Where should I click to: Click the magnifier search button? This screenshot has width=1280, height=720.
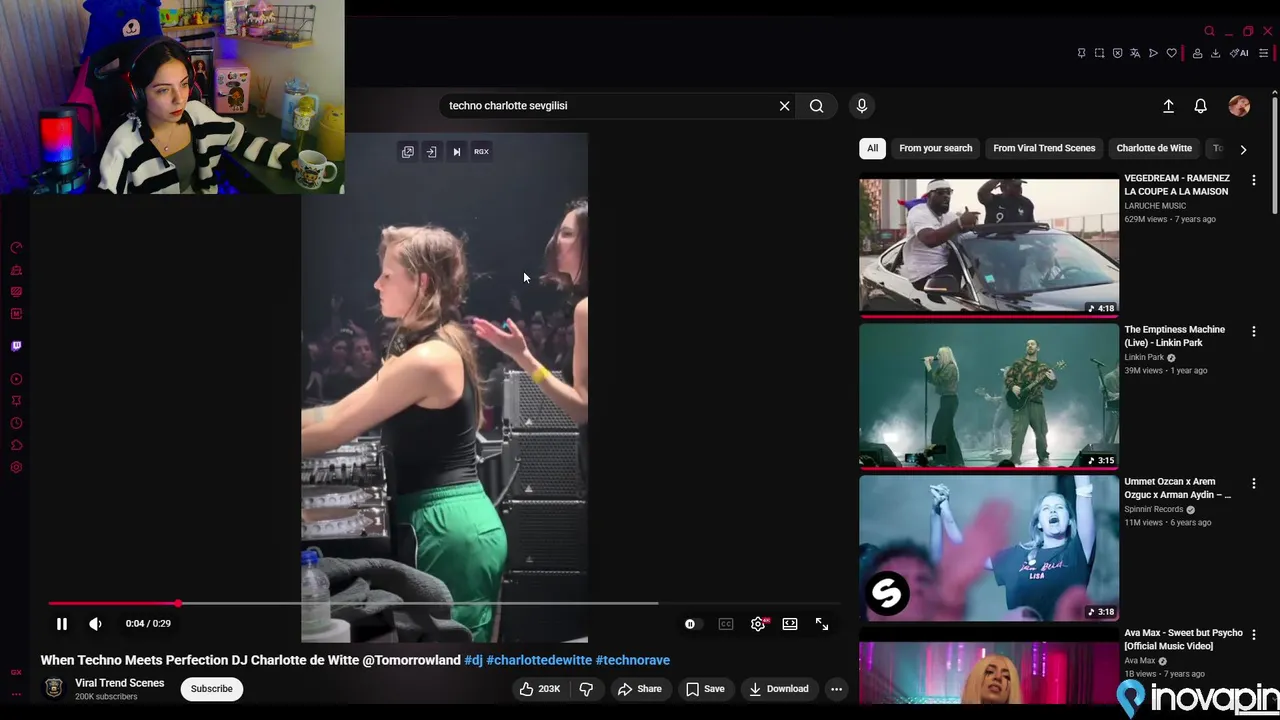pos(817,106)
